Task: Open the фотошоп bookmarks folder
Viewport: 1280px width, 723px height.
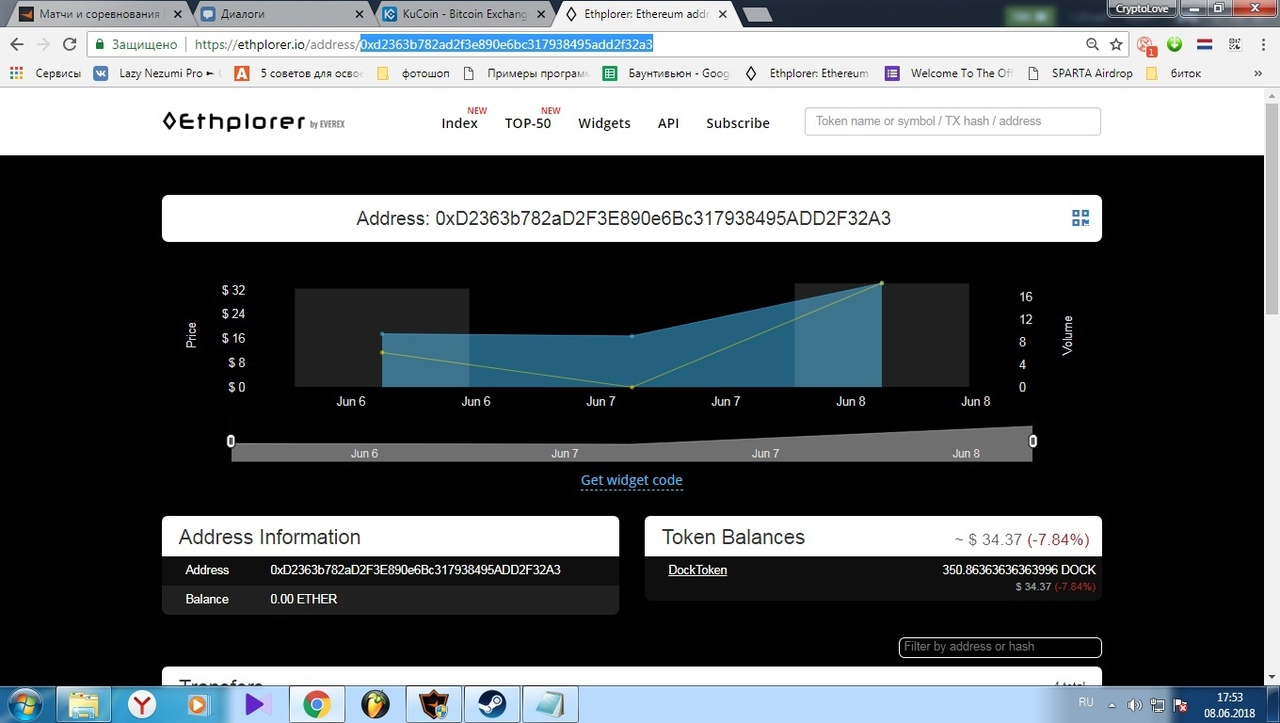Action: (414, 73)
